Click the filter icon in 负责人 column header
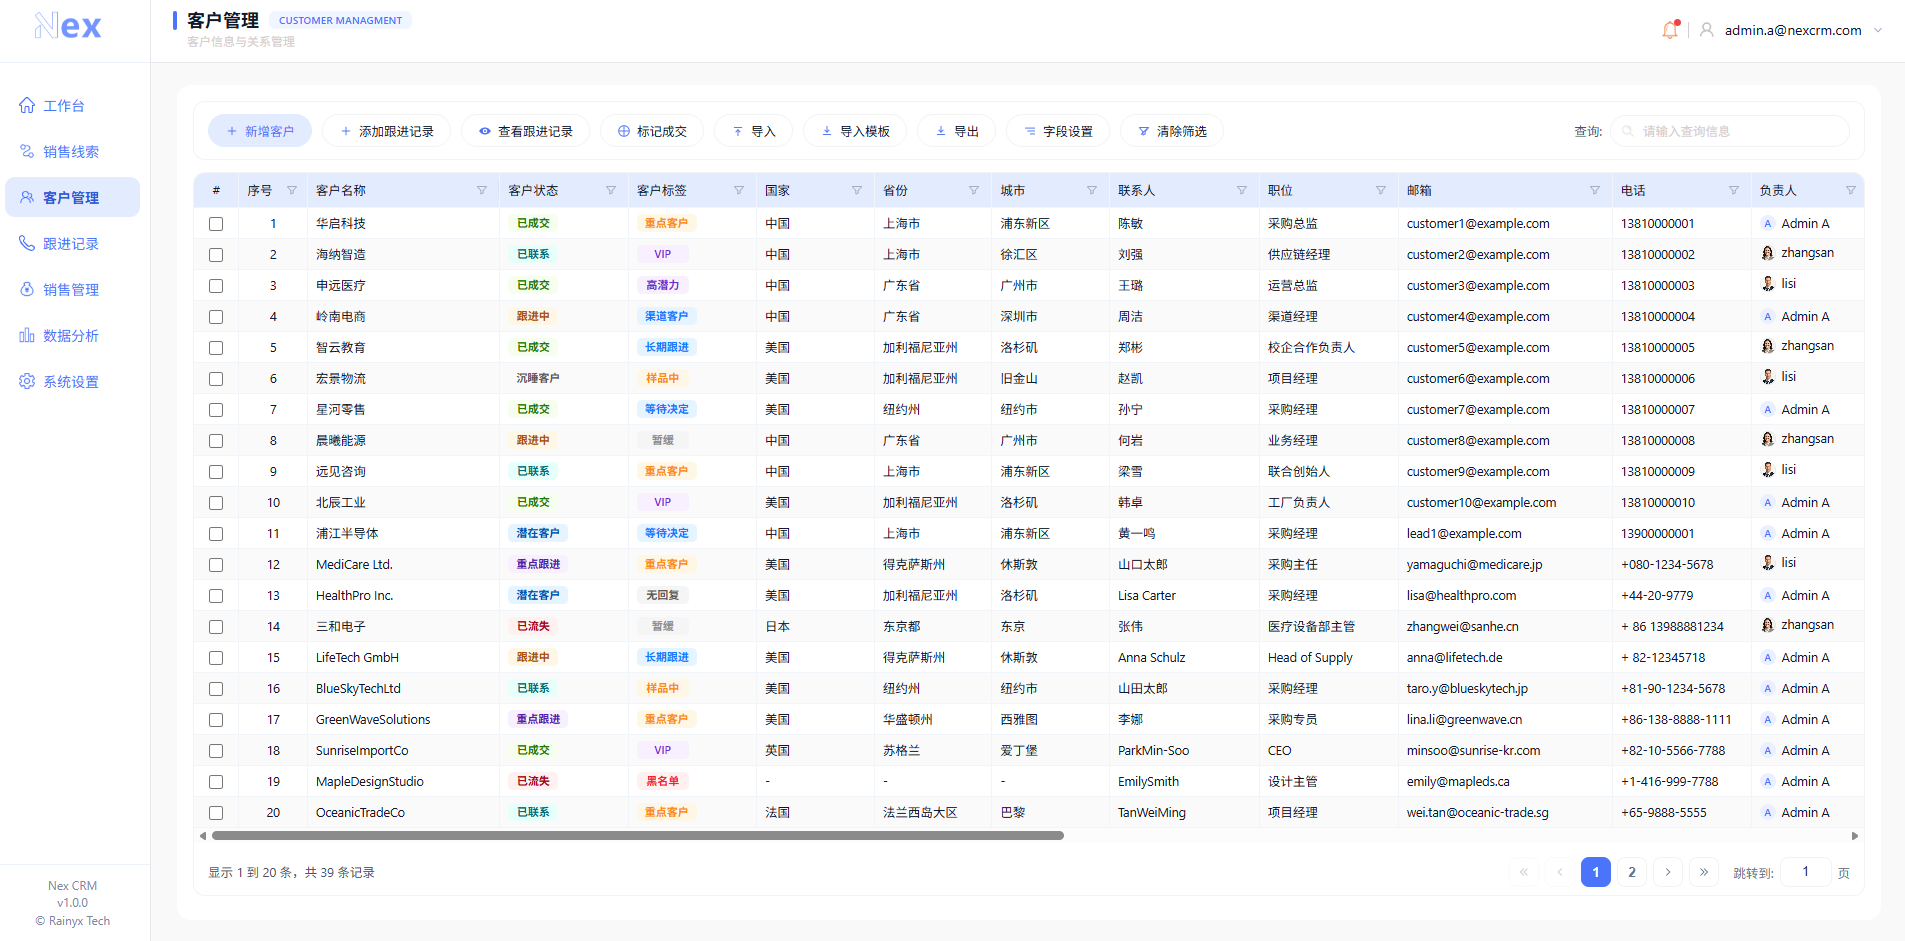This screenshot has width=1905, height=941. (1850, 190)
